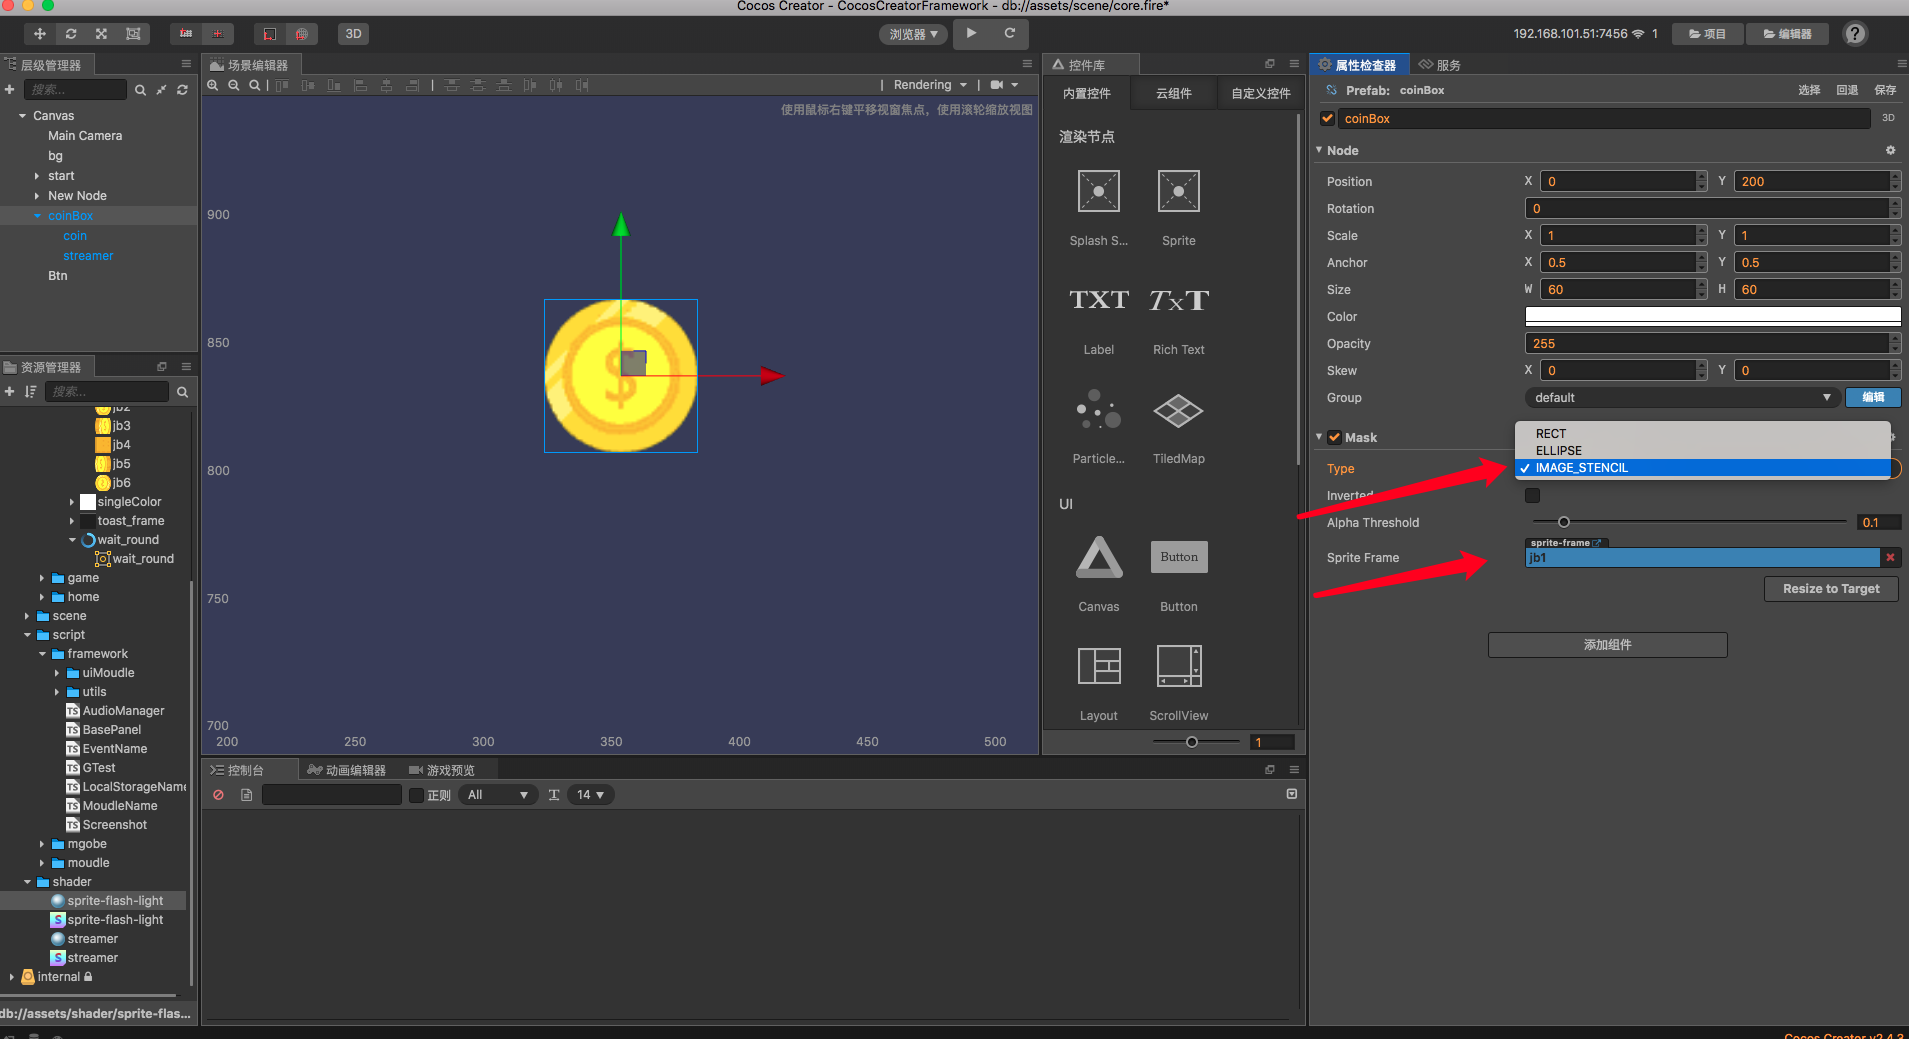Enable the coinBox node active checkbox

[1328, 118]
